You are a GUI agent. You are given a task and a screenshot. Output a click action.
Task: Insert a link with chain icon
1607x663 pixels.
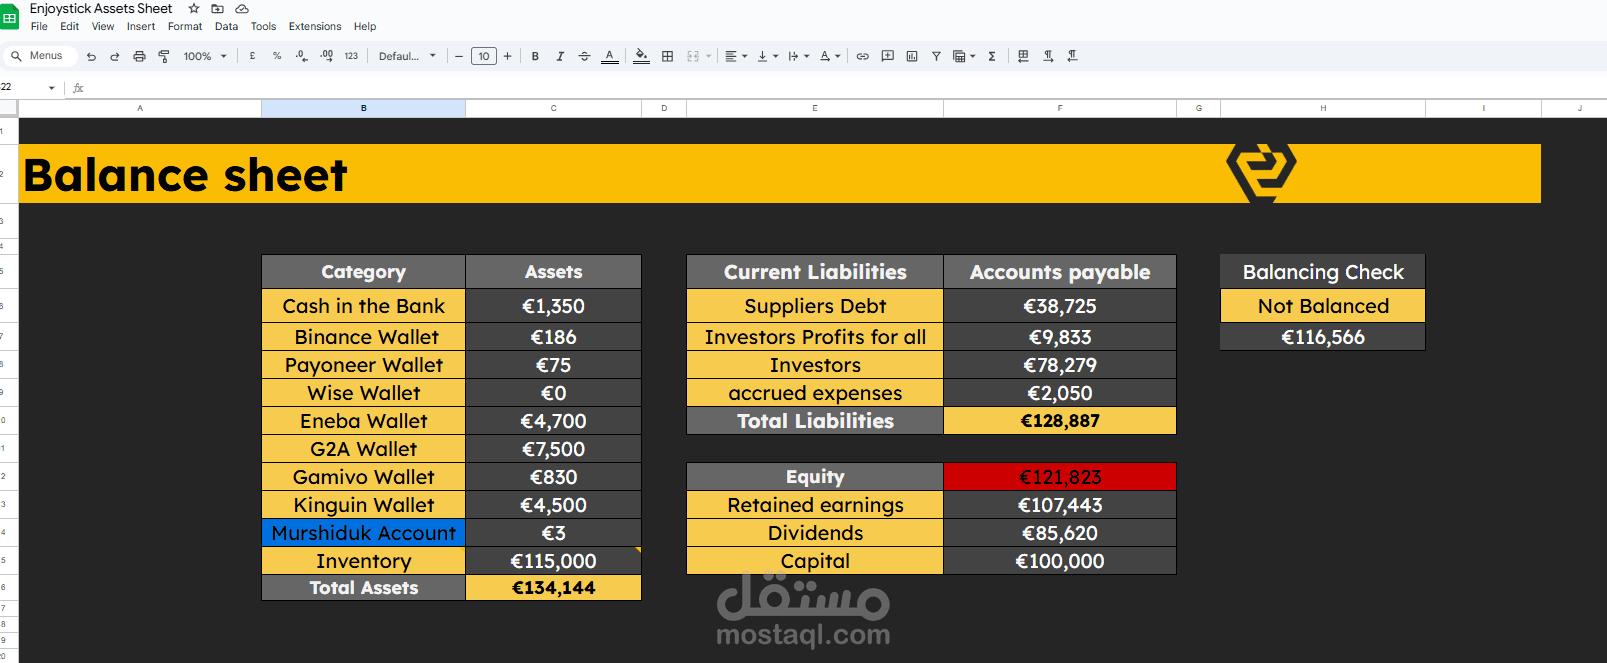(862, 56)
